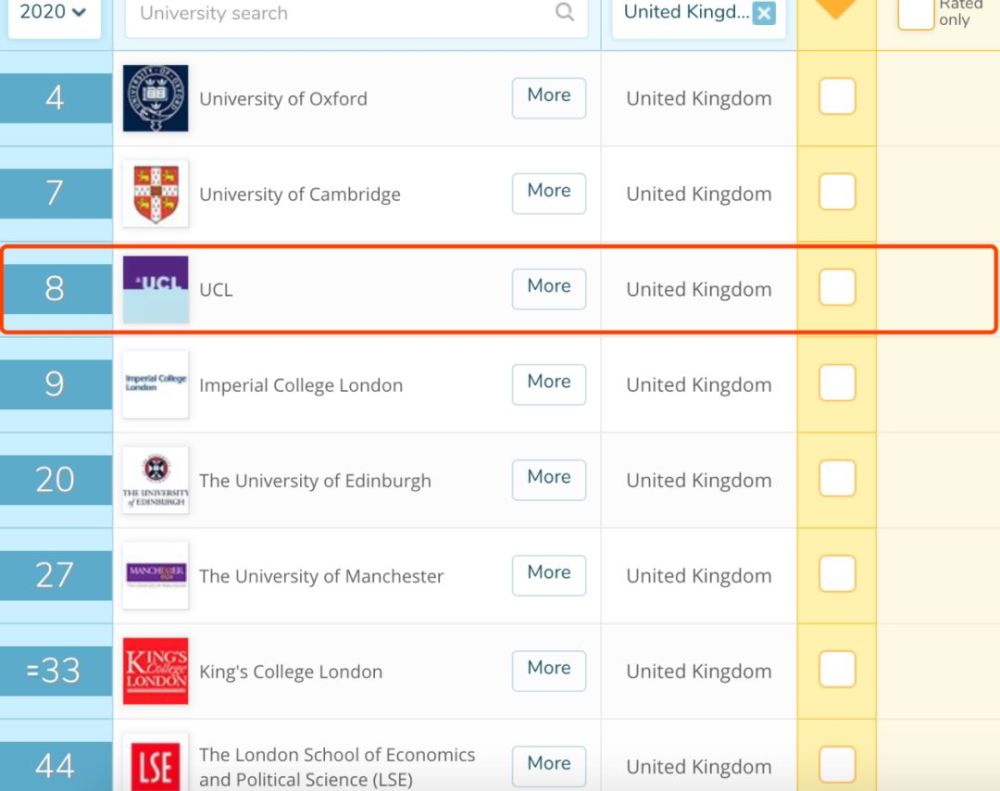The height and width of the screenshot is (791, 1000).
Task: Open the 2020 year dropdown
Action: 53,12
